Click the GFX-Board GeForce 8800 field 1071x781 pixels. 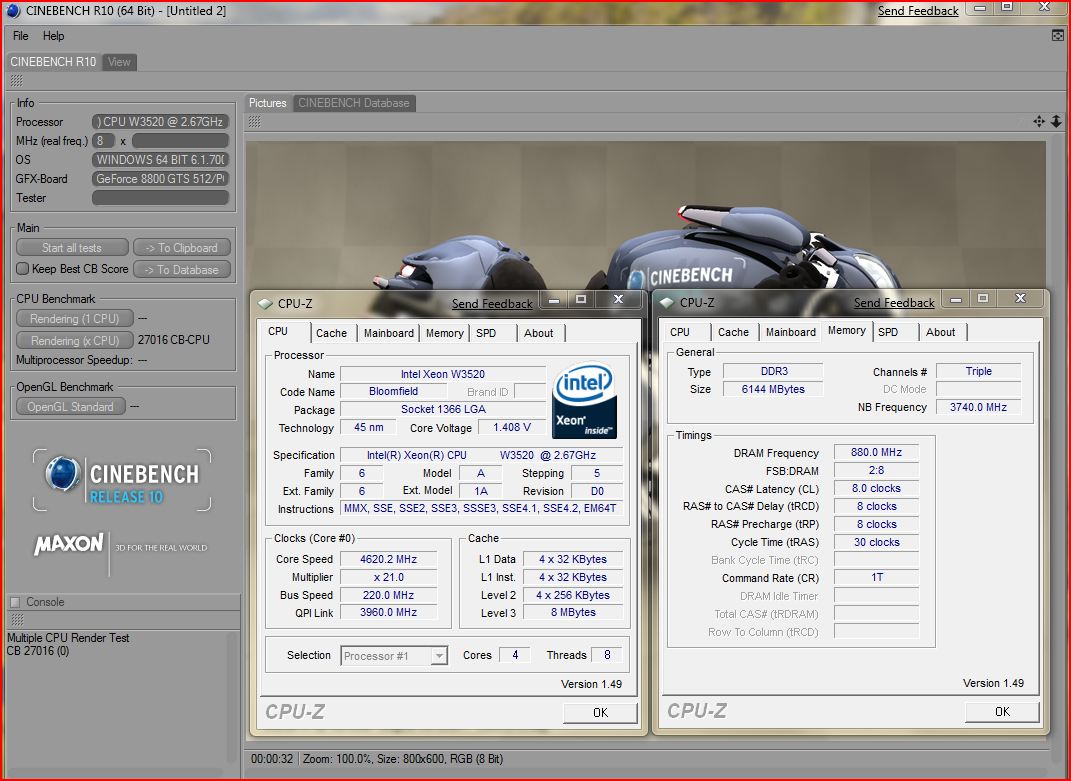tap(161, 178)
